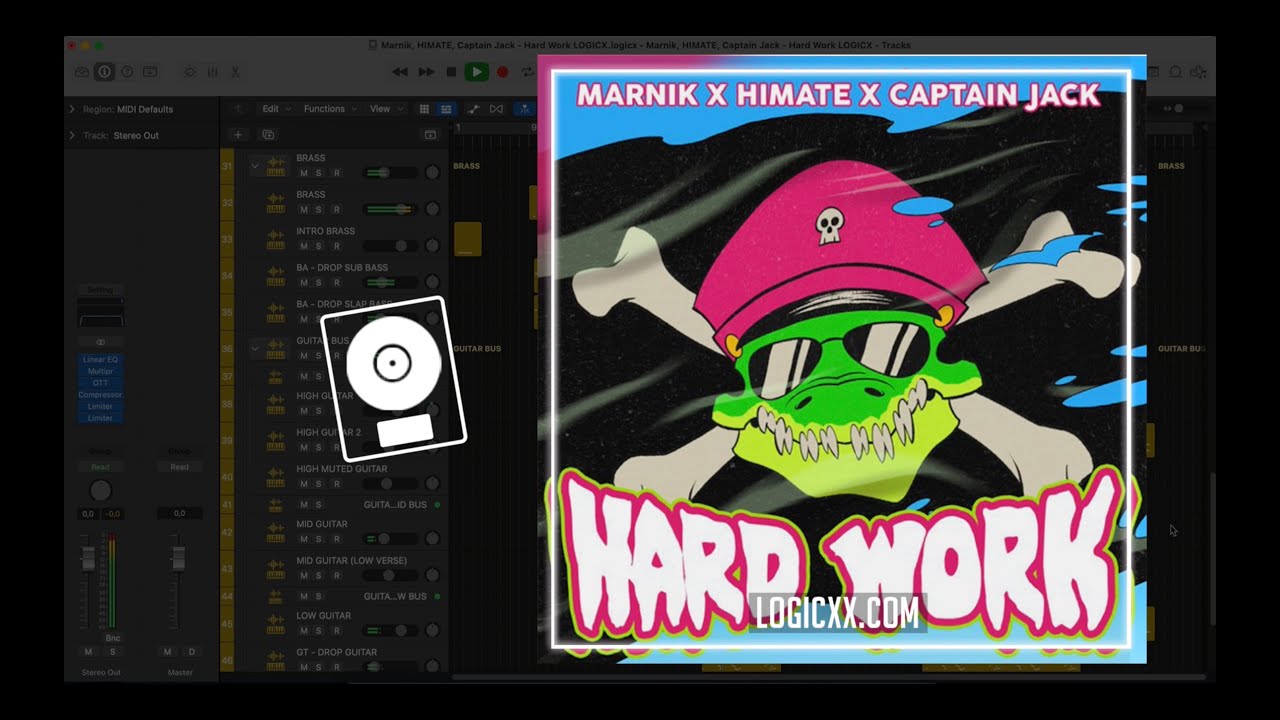This screenshot has height=720, width=1280.
Task: Click the Bnc bounce button
Action: click(113, 638)
